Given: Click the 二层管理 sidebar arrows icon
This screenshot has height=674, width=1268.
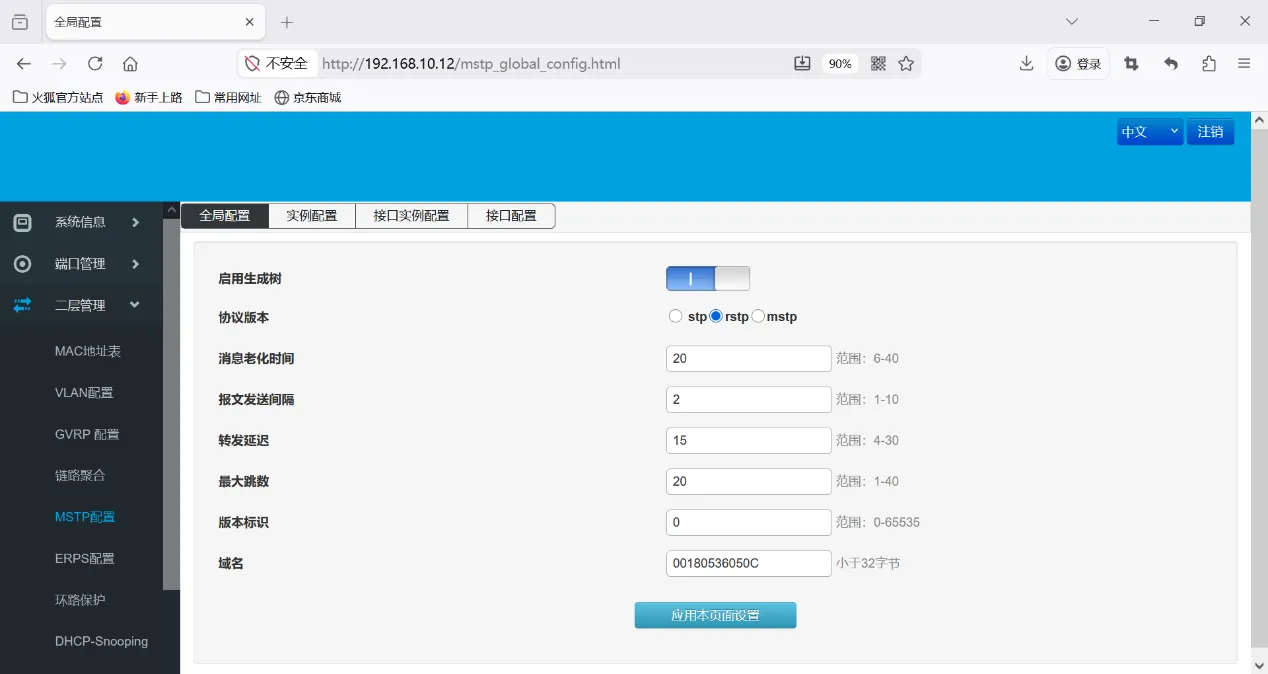Looking at the screenshot, I should (x=22, y=305).
